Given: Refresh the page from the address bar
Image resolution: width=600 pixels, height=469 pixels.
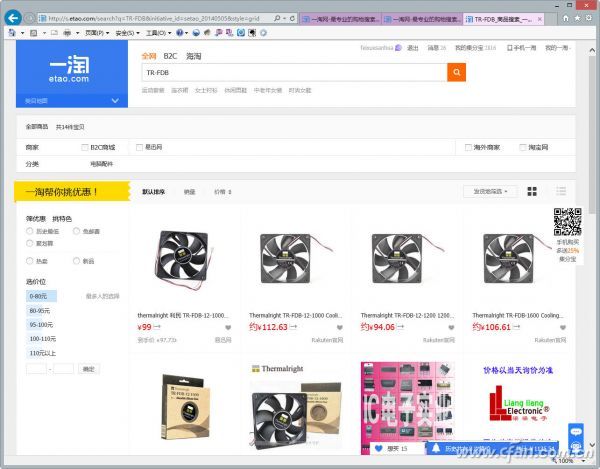Looking at the screenshot, I should tap(292, 18).
